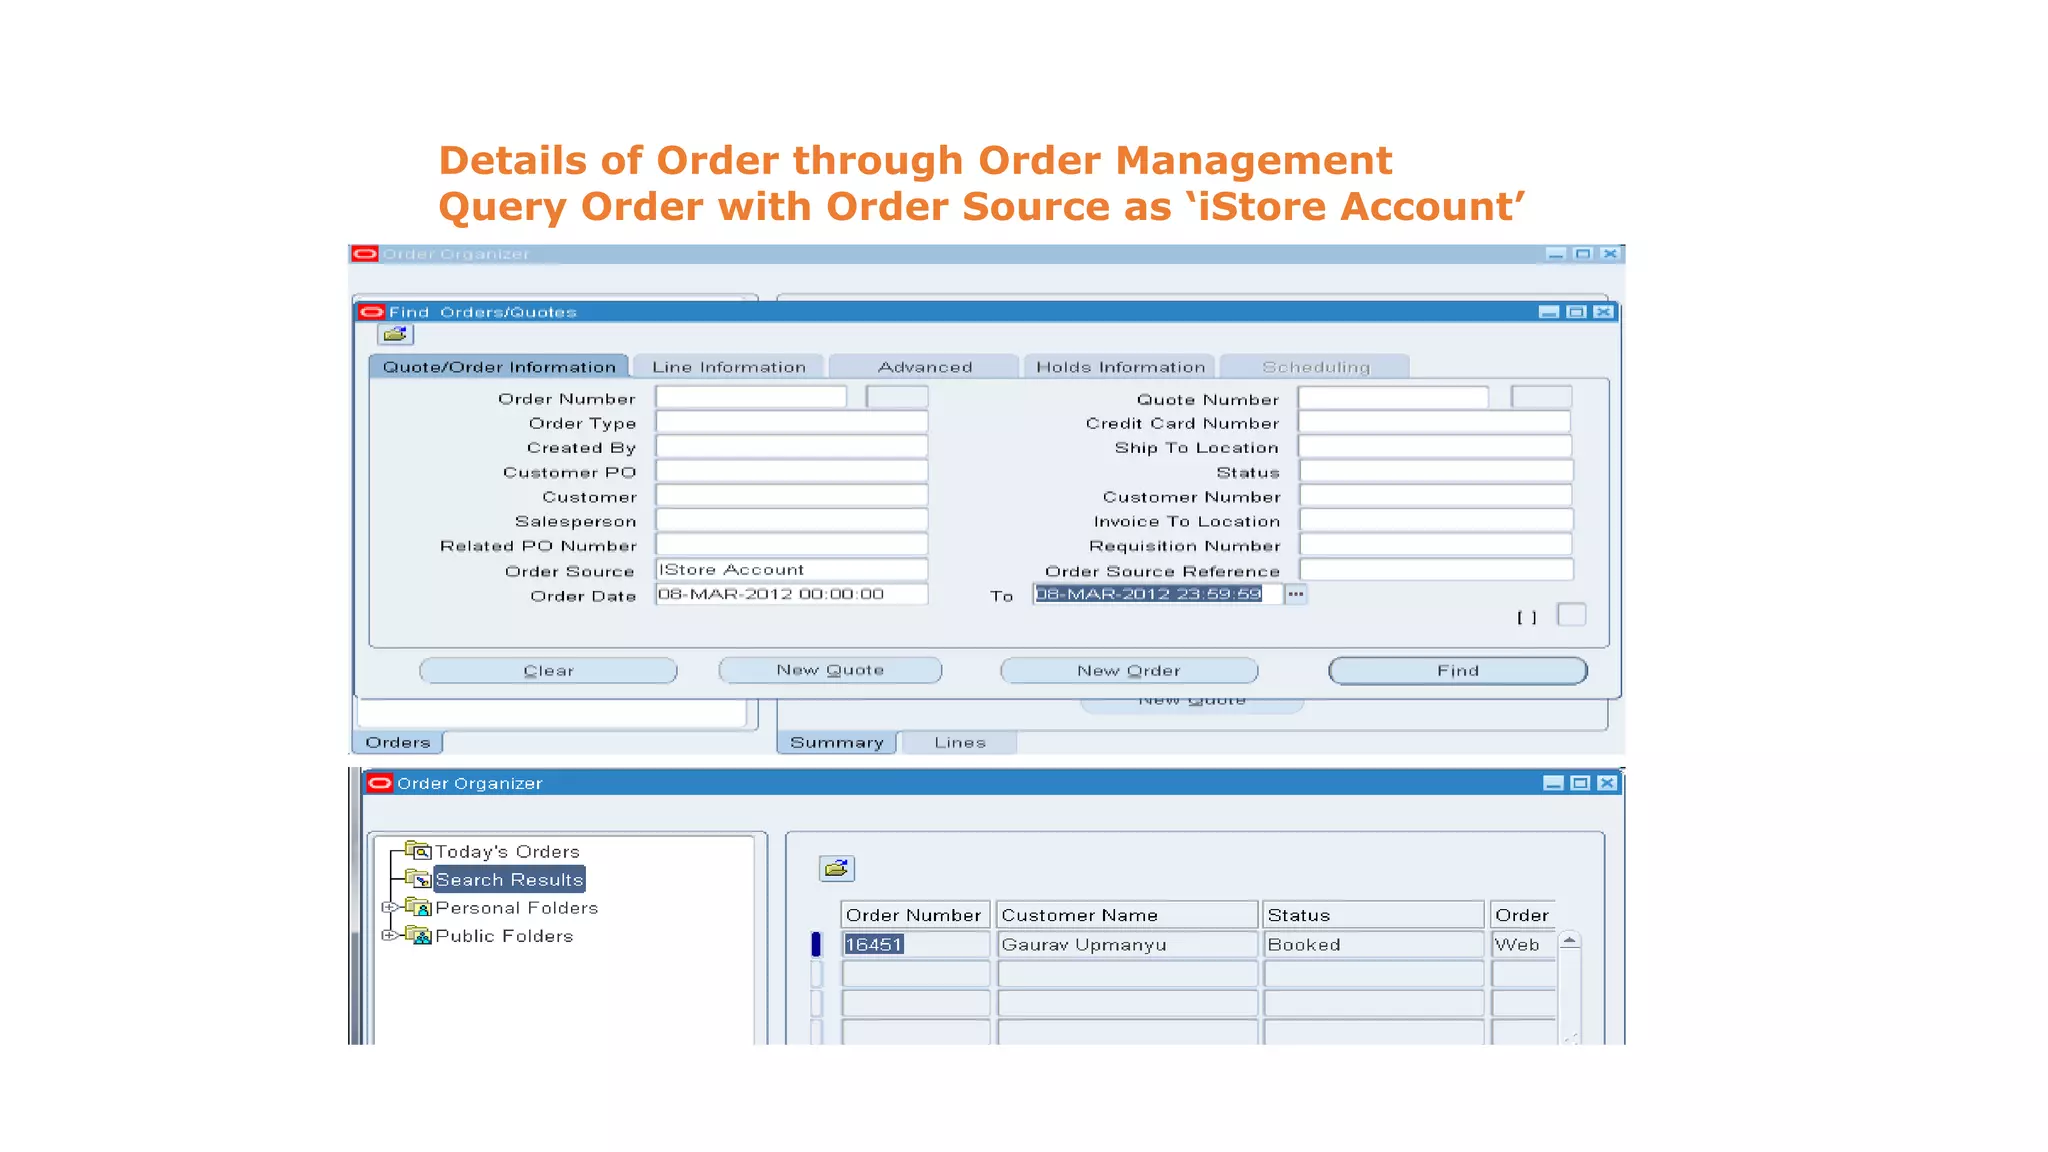Minimize the lower Order Organizer window

coord(1553,783)
